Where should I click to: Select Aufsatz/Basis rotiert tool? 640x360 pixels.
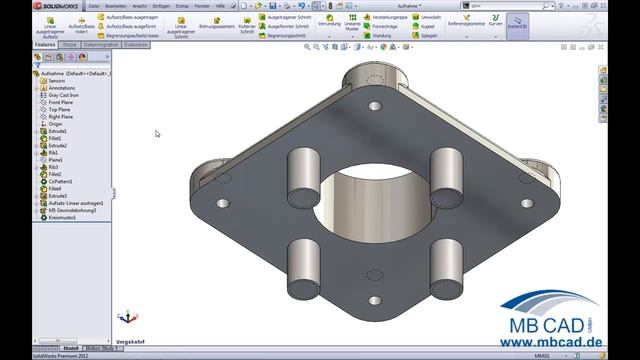click(x=82, y=25)
